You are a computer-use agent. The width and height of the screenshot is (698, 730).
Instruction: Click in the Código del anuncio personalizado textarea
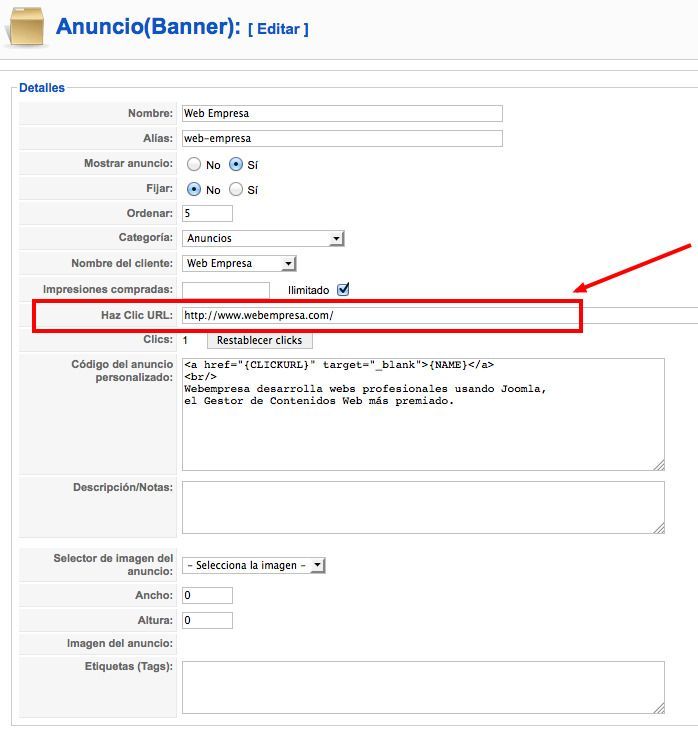pyautogui.click(x=423, y=414)
